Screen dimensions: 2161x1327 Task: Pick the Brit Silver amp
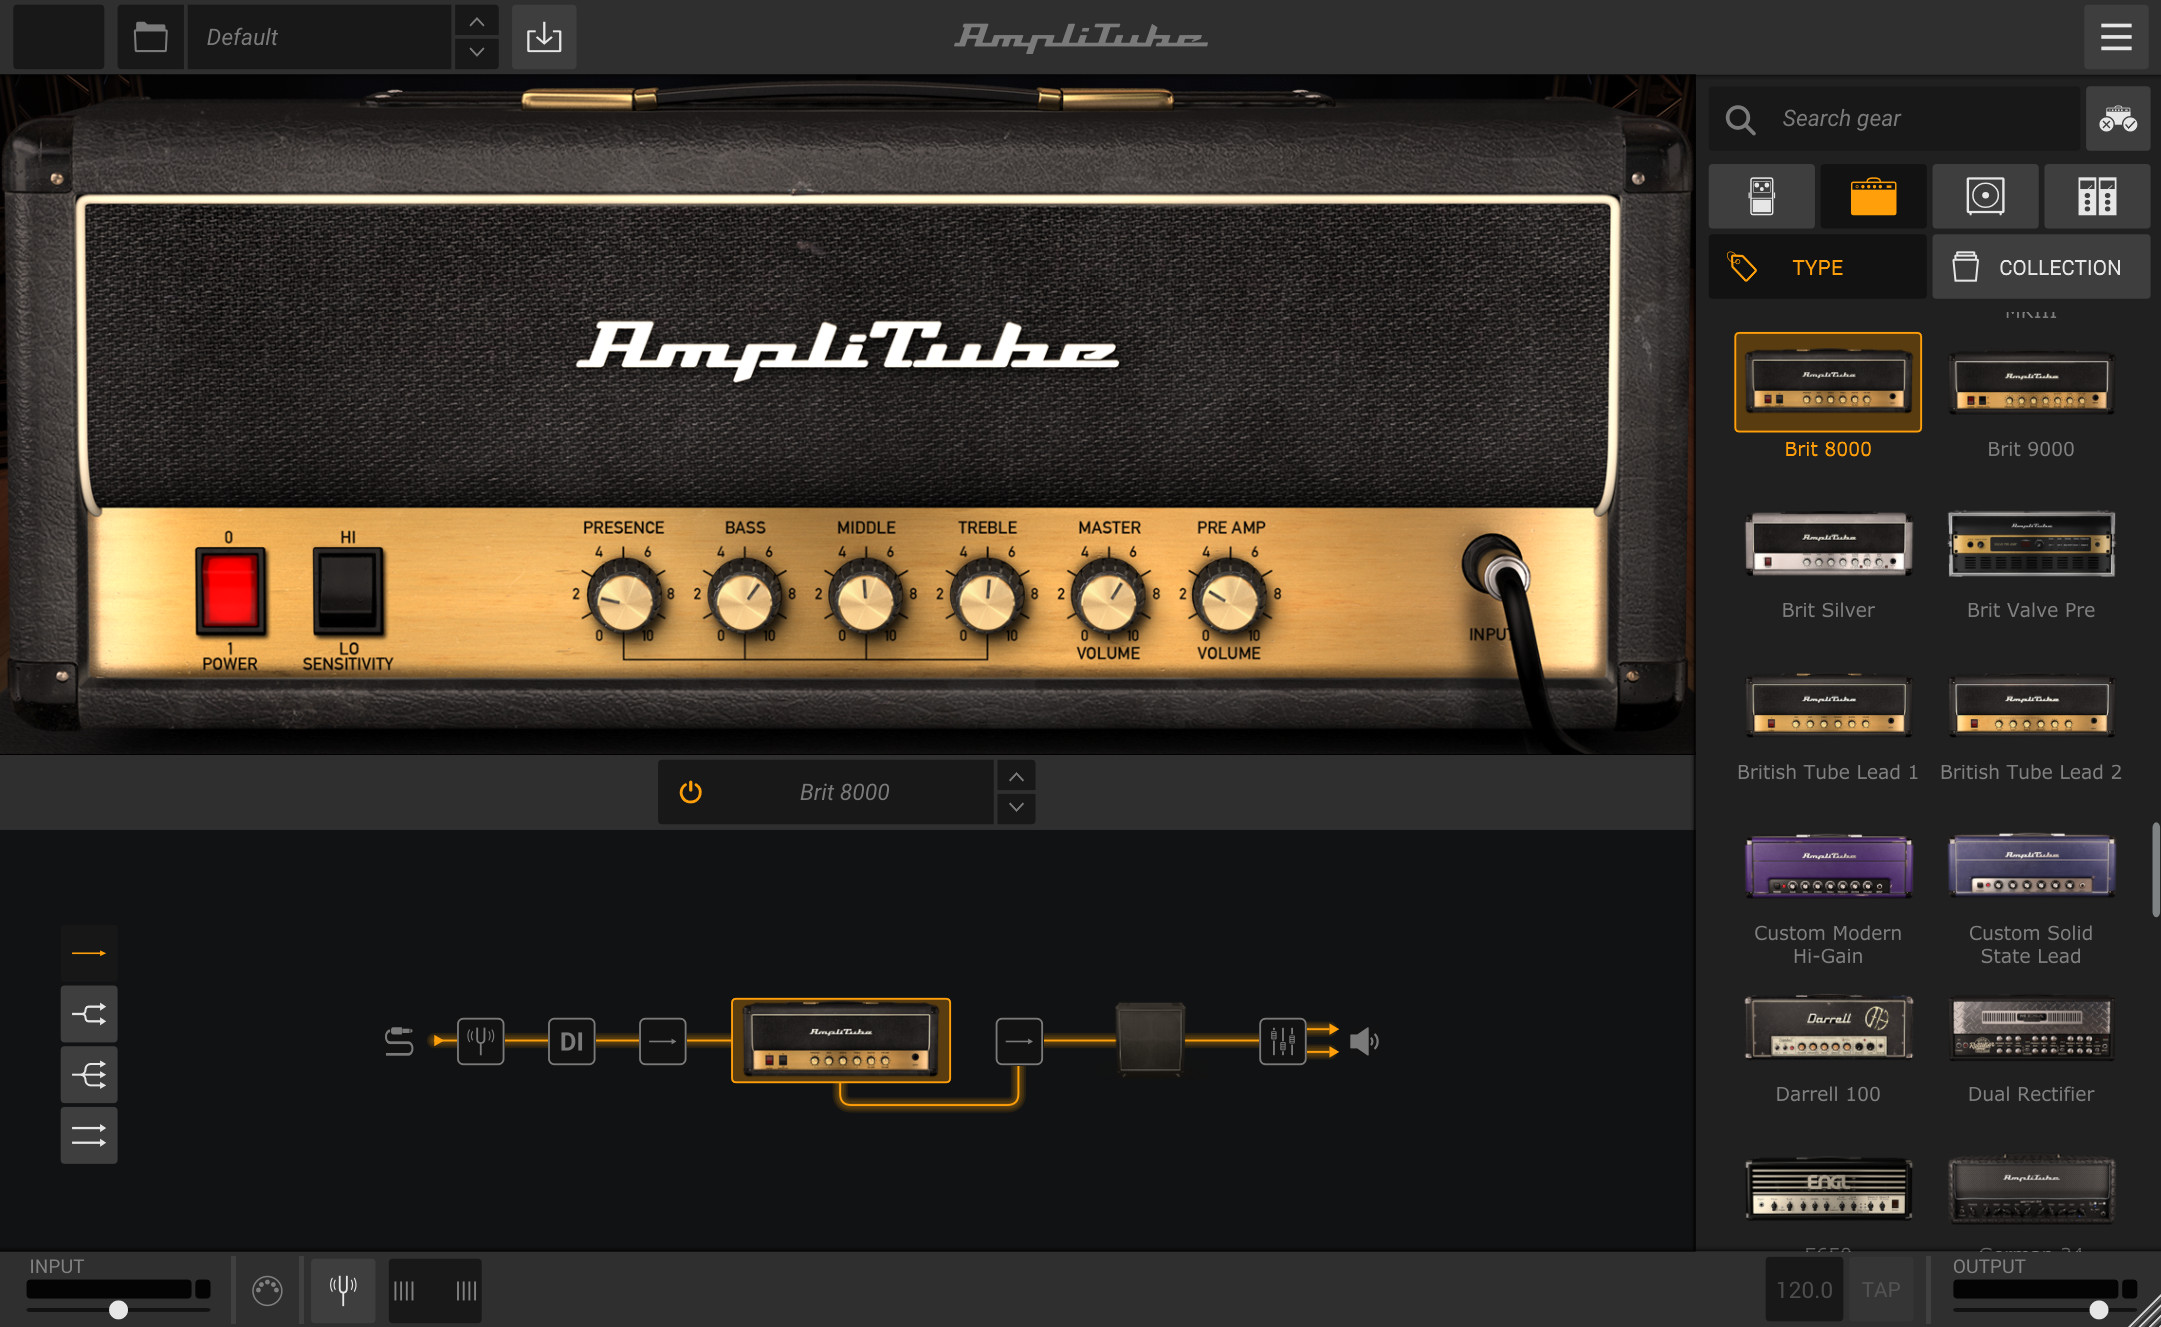click(1828, 543)
